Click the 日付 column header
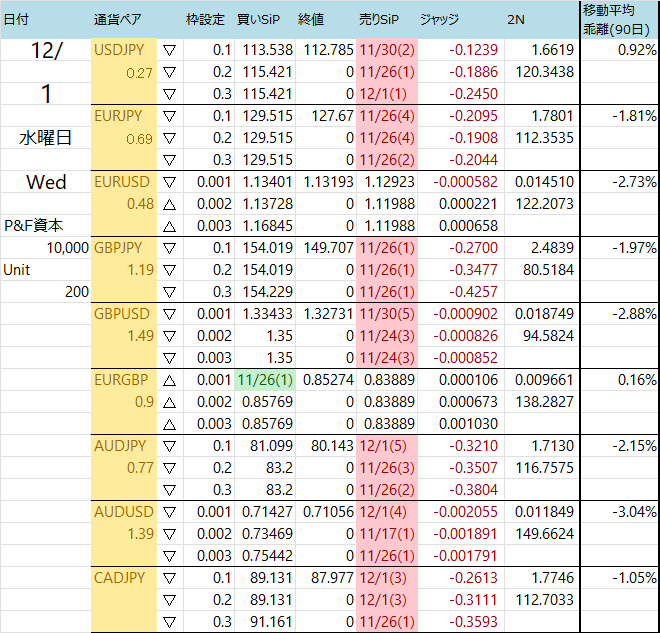This screenshot has height=633, width=660. point(16,19)
